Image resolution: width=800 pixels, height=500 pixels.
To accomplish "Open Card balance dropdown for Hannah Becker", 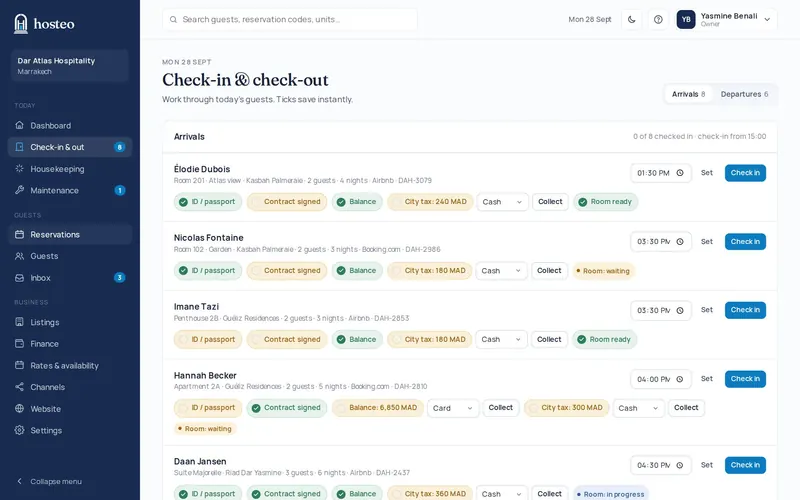I will click(x=453, y=408).
